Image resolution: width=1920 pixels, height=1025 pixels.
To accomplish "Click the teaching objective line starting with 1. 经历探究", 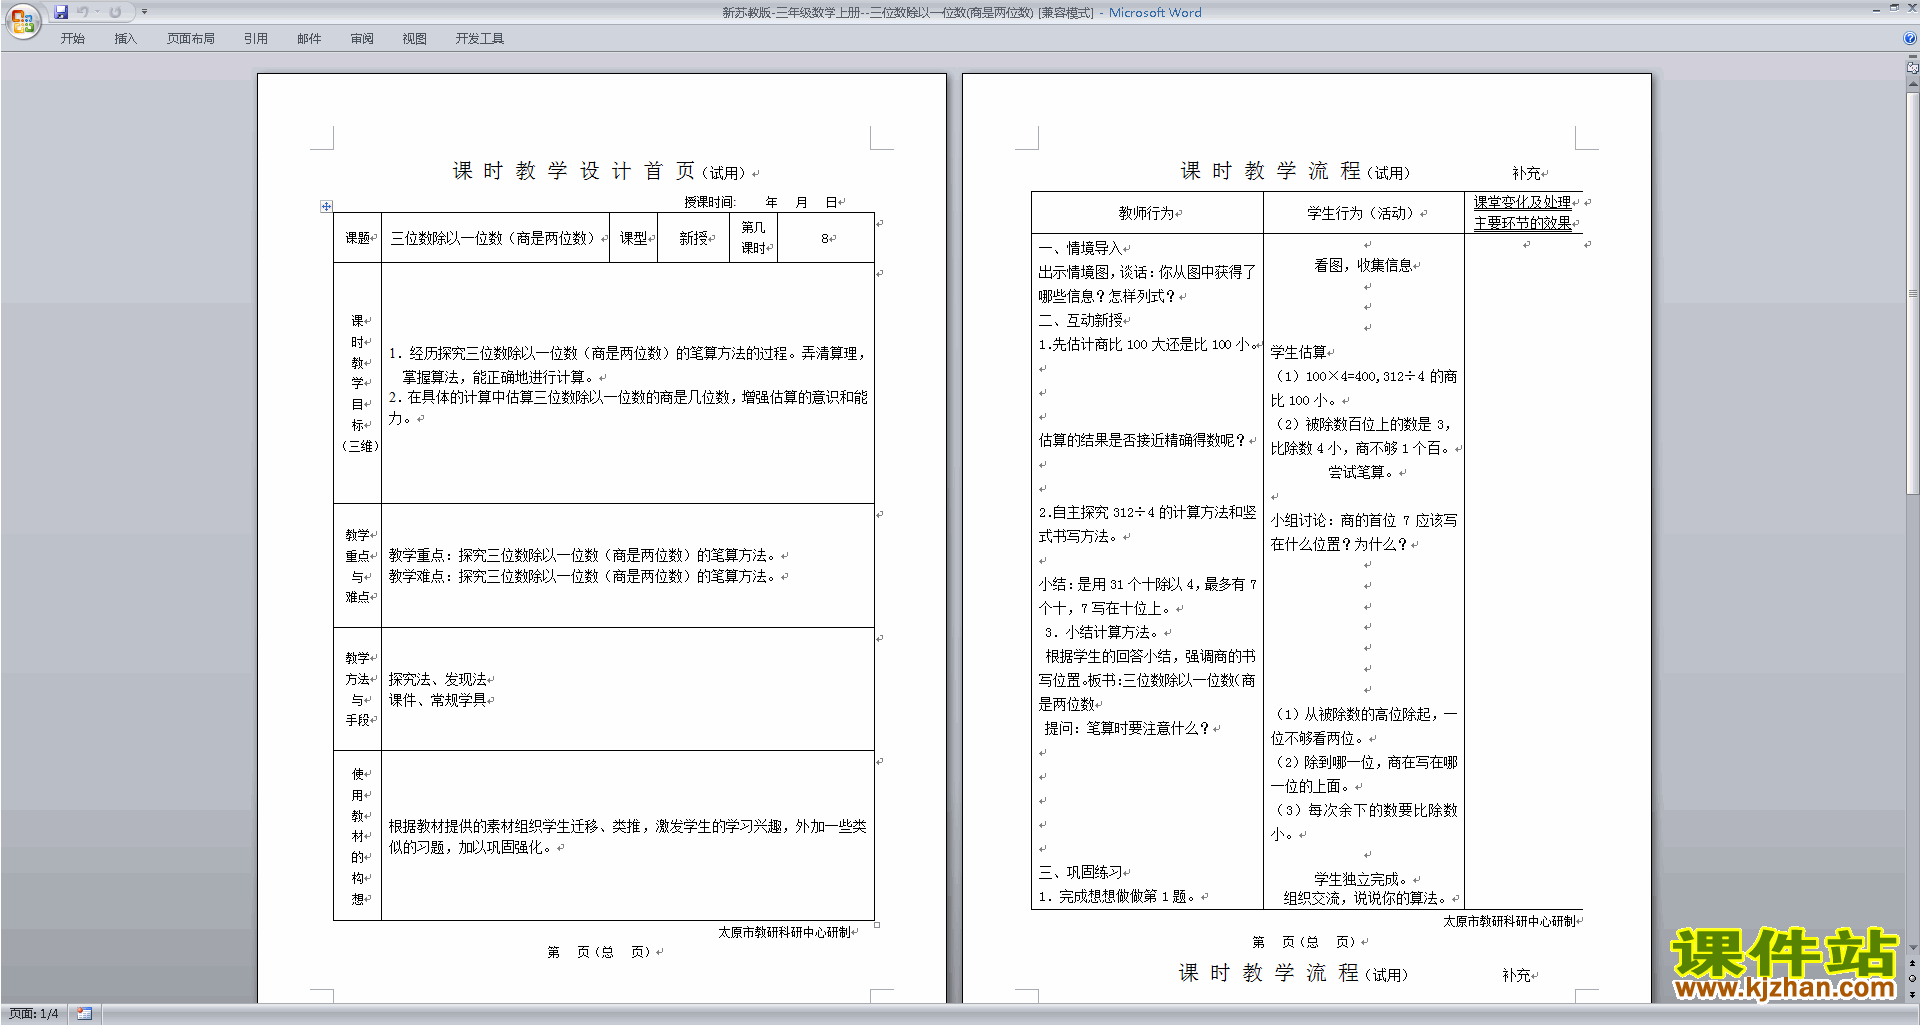I will [x=627, y=353].
